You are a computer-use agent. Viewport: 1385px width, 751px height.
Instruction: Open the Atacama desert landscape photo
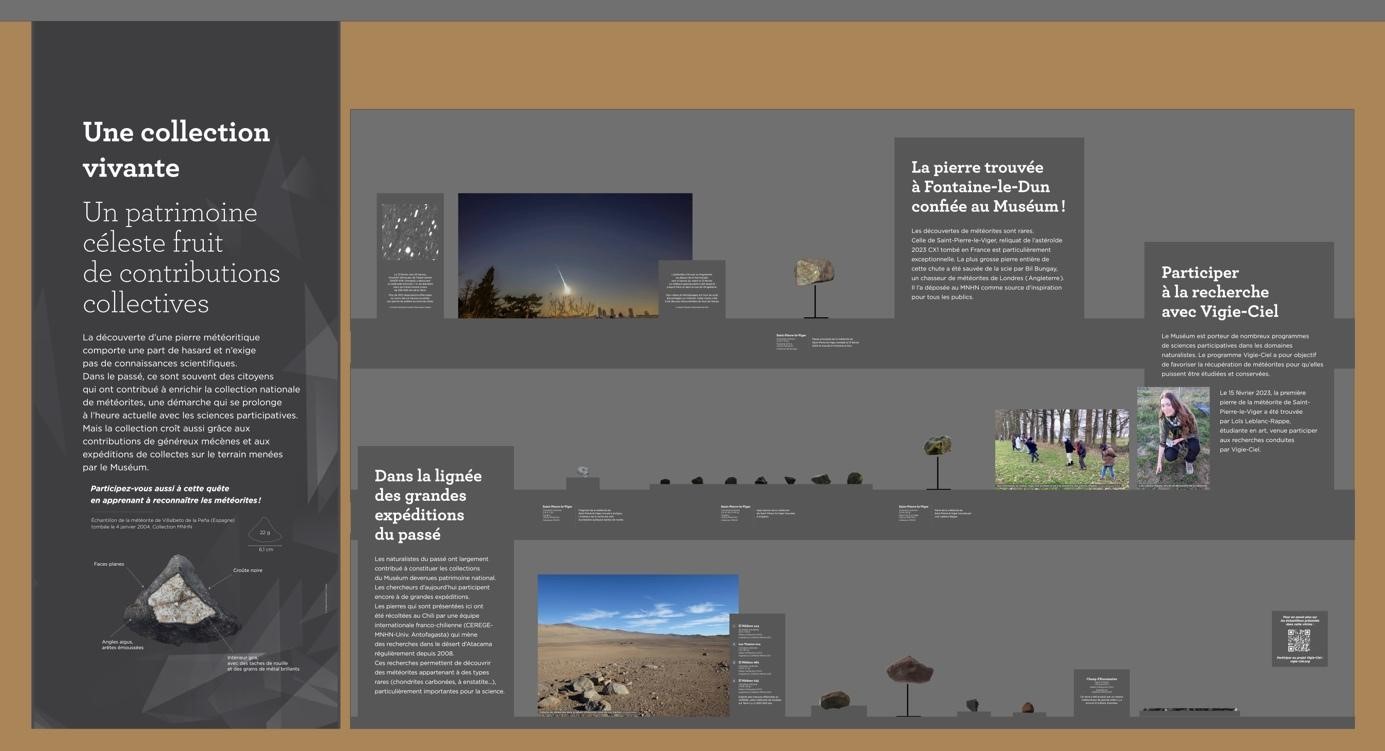[638, 645]
